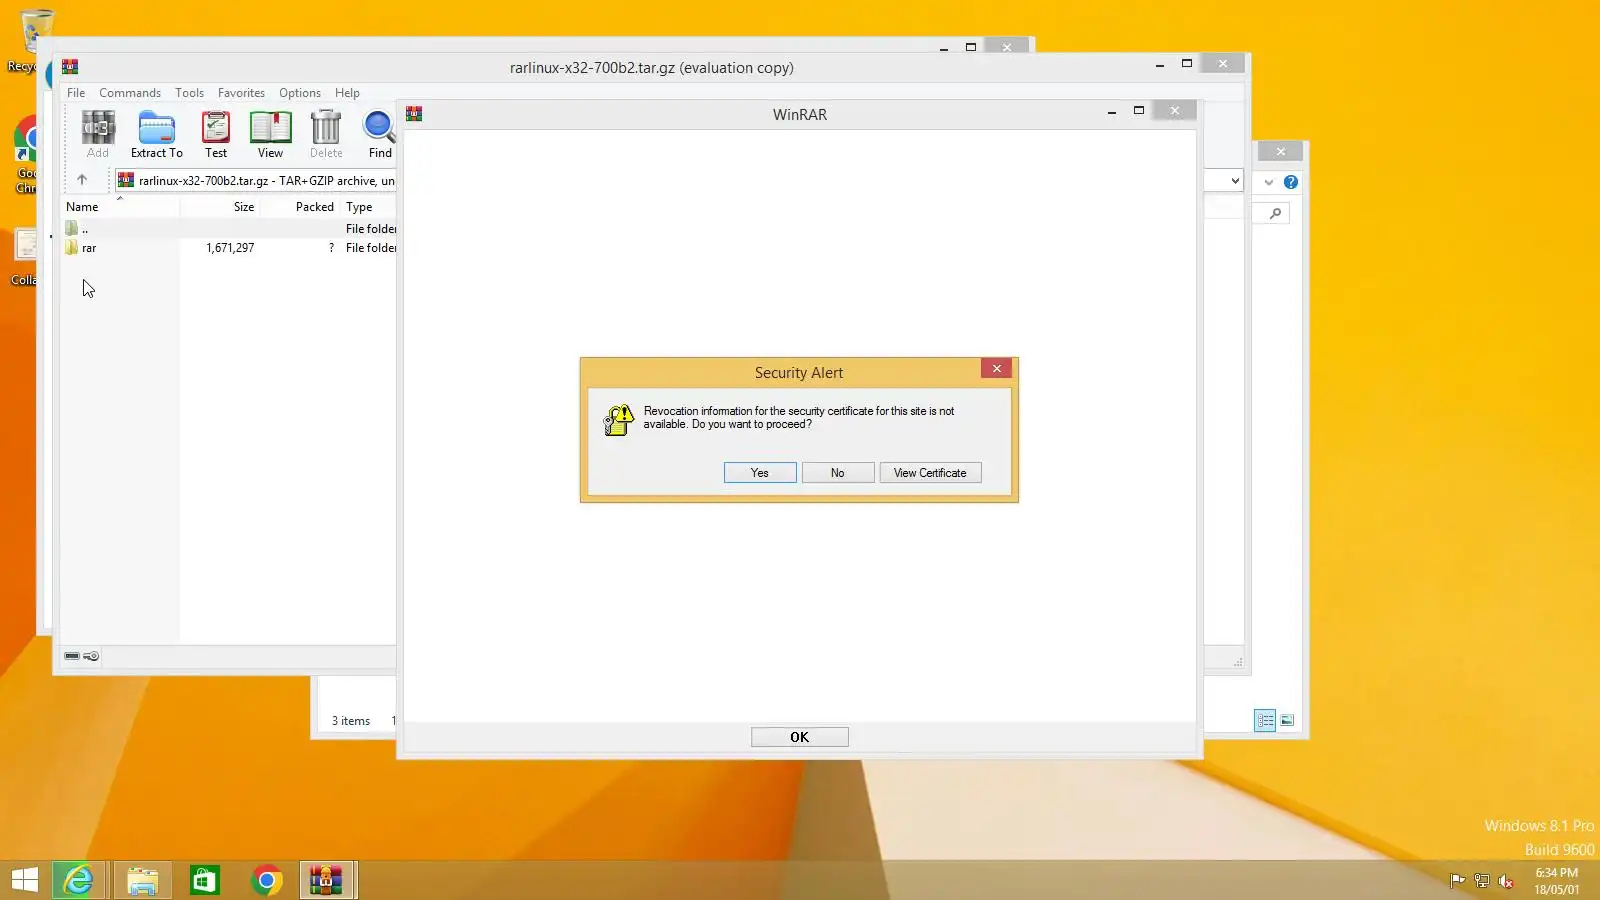This screenshot has height=900, width=1600.
Task: Sort the file list by Size column
Action: 220,207
